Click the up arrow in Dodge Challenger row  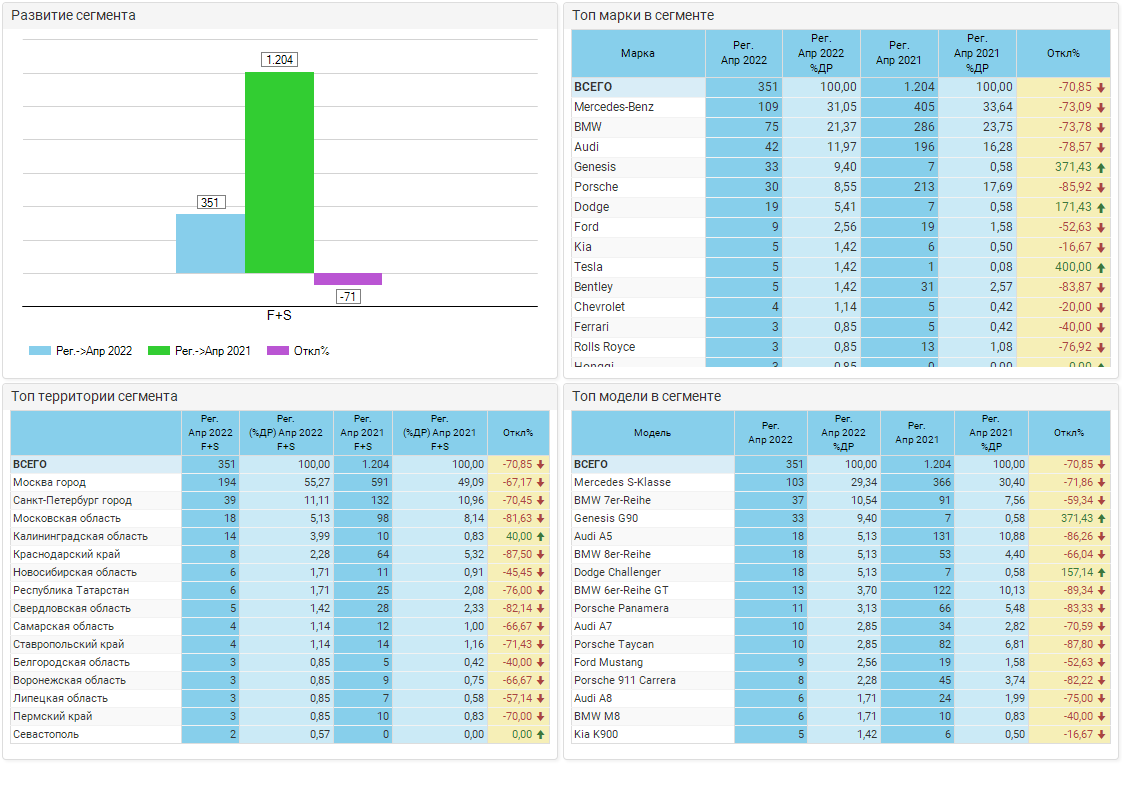pos(1101,573)
